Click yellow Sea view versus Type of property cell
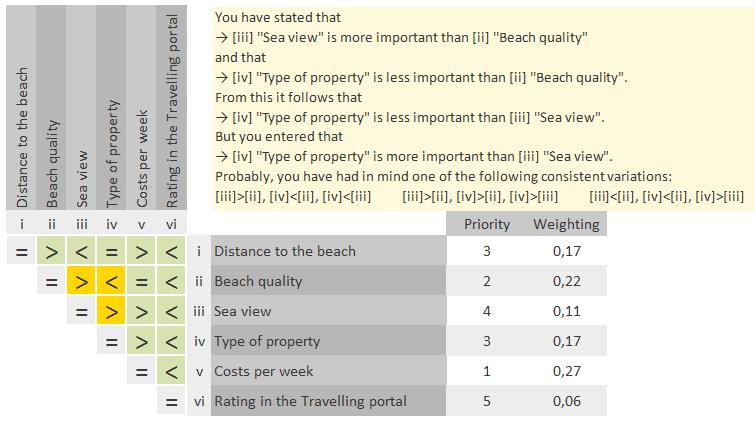Viewport: 755px width, 422px height. [111, 311]
